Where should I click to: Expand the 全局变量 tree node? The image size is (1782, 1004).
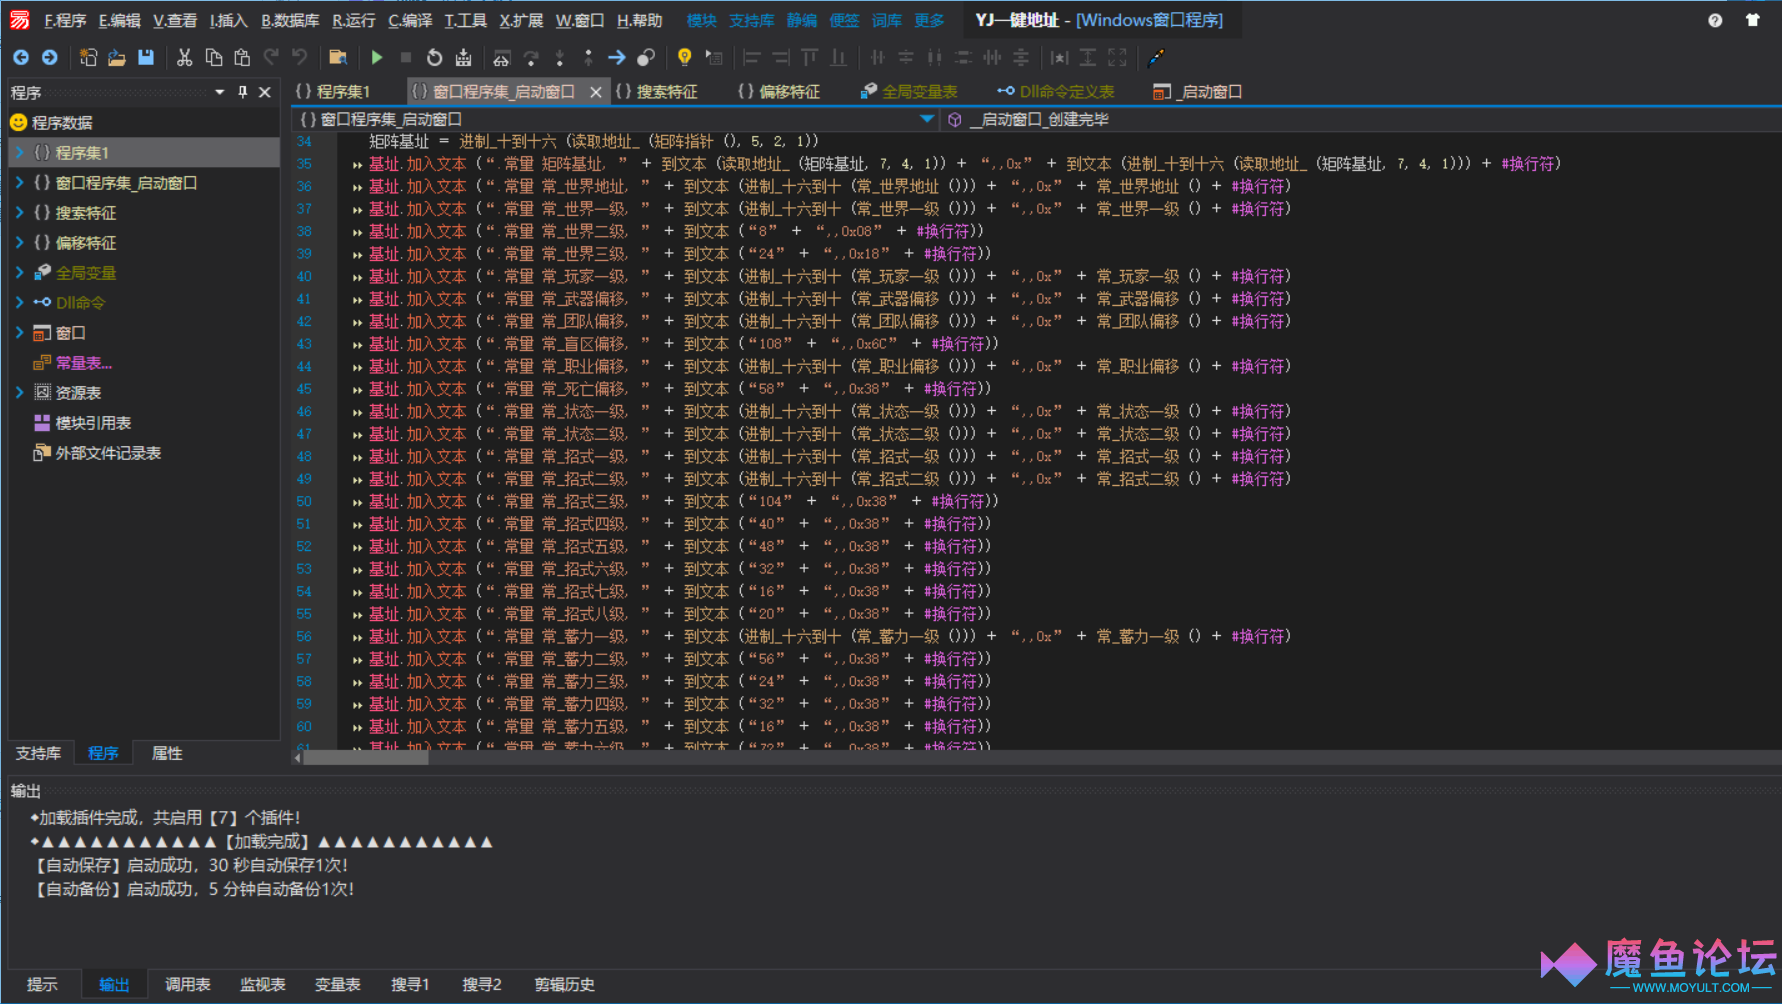coord(19,273)
